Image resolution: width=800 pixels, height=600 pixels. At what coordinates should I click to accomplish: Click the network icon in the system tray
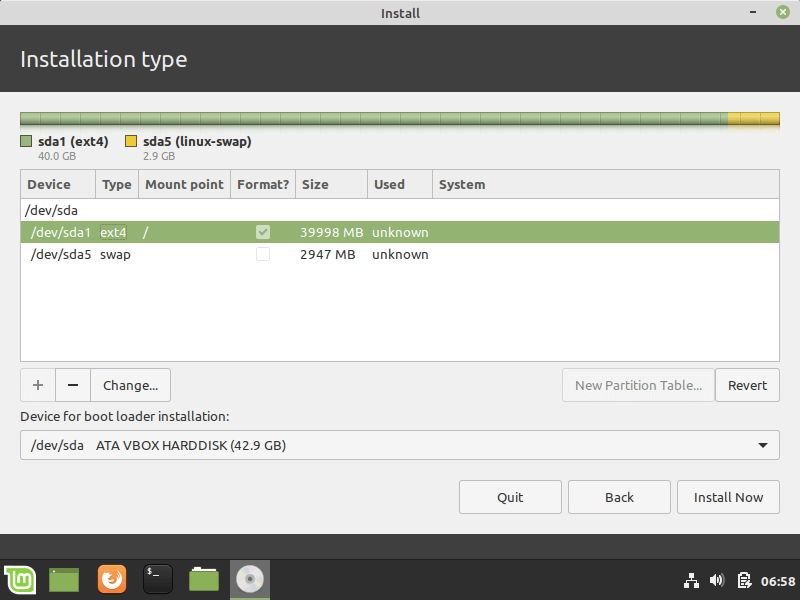(691, 580)
